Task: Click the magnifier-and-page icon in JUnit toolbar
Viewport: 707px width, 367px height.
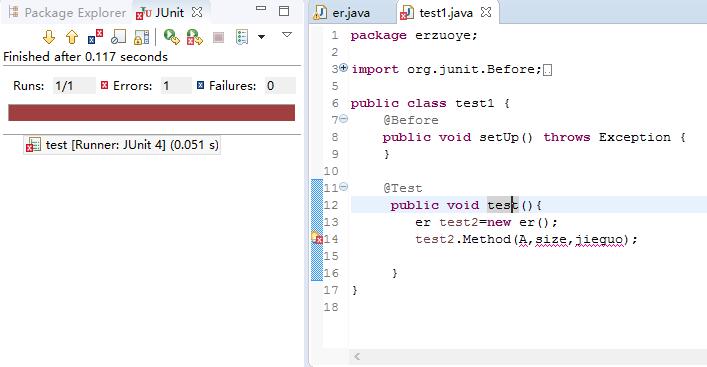Action: (118, 37)
